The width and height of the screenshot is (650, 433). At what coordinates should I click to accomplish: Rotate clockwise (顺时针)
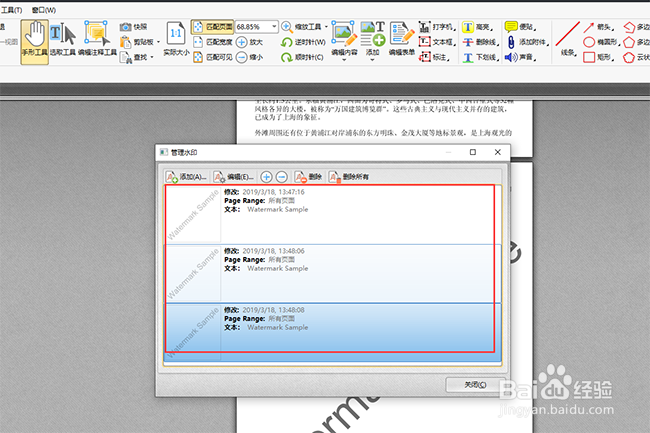[302, 57]
